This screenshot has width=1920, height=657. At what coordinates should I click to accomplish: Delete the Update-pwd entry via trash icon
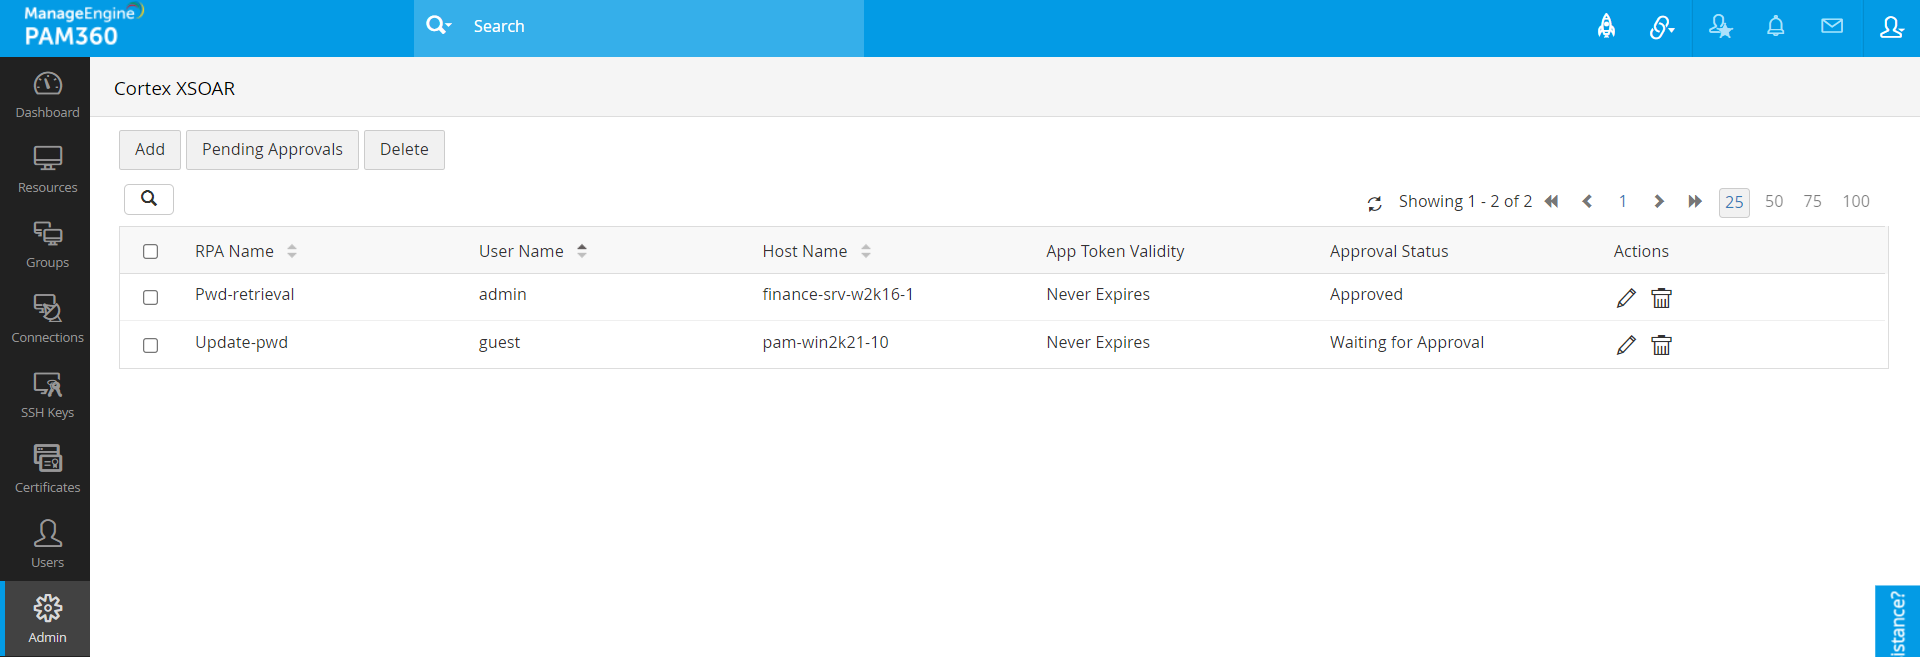[1661, 345]
